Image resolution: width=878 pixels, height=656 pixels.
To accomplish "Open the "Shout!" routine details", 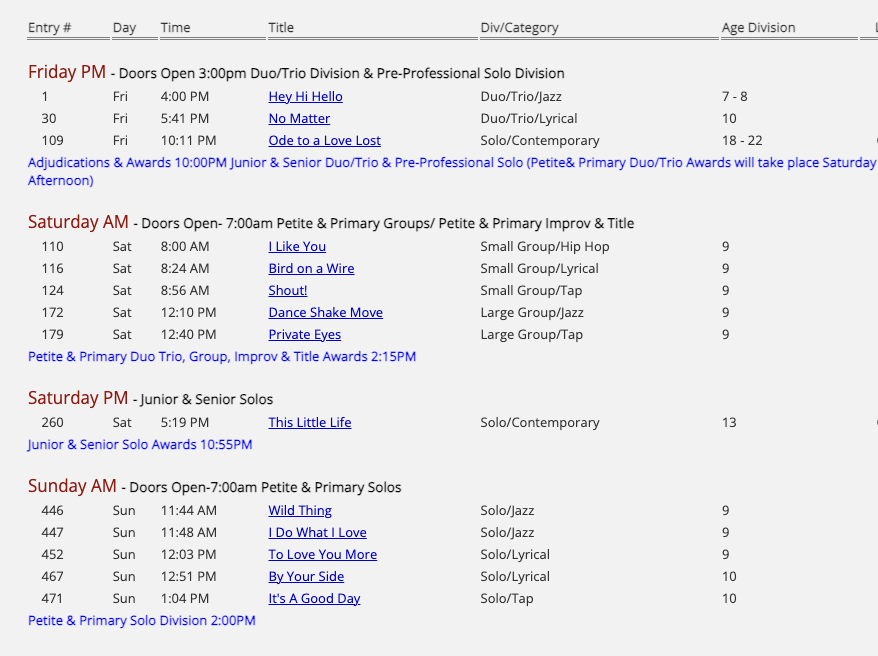I will coord(287,290).
